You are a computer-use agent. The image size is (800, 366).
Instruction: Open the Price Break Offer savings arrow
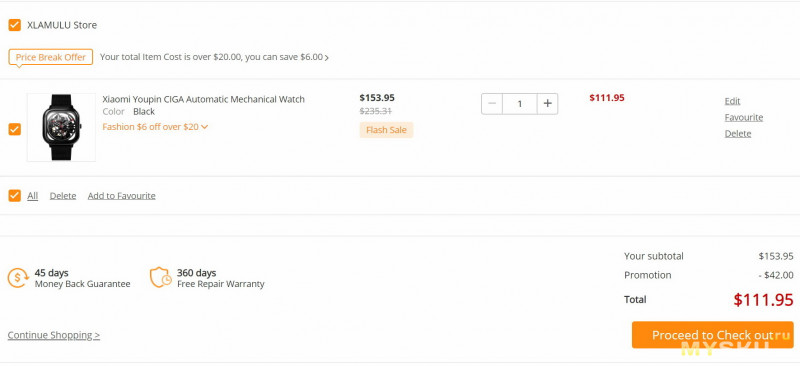tap(327, 58)
